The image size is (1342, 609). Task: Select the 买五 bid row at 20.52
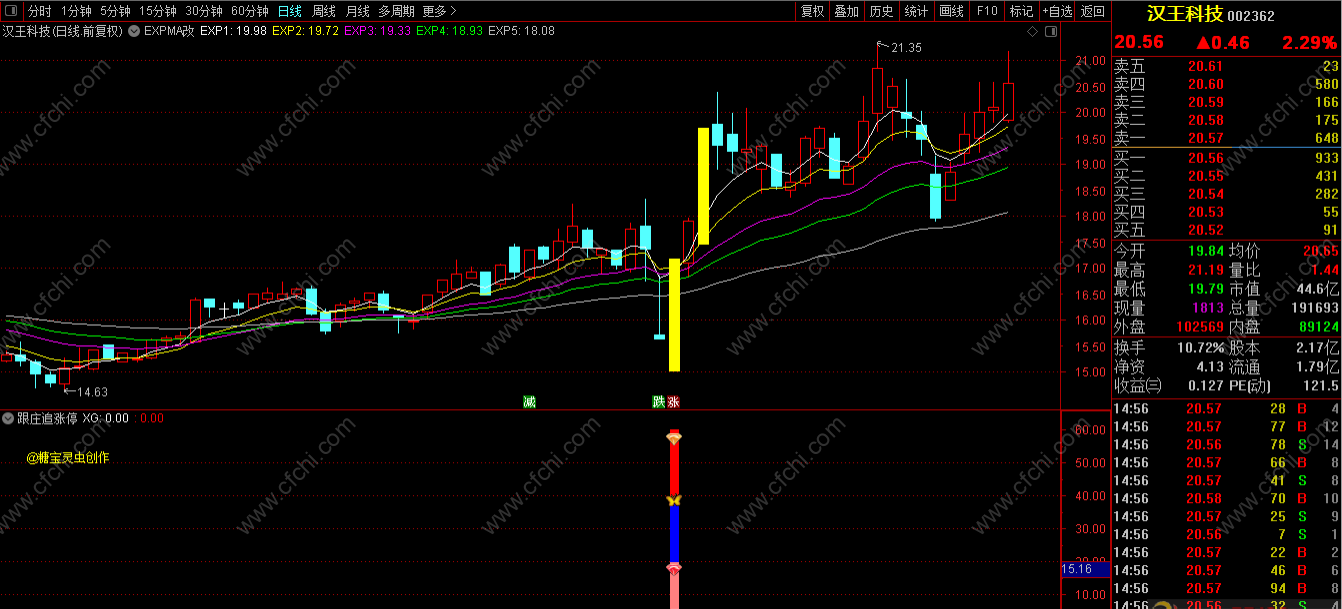(x=1226, y=230)
